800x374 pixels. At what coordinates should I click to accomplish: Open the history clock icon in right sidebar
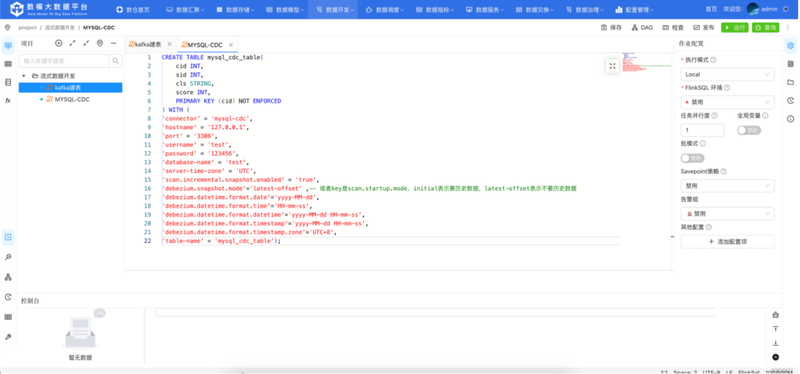tap(790, 101)
